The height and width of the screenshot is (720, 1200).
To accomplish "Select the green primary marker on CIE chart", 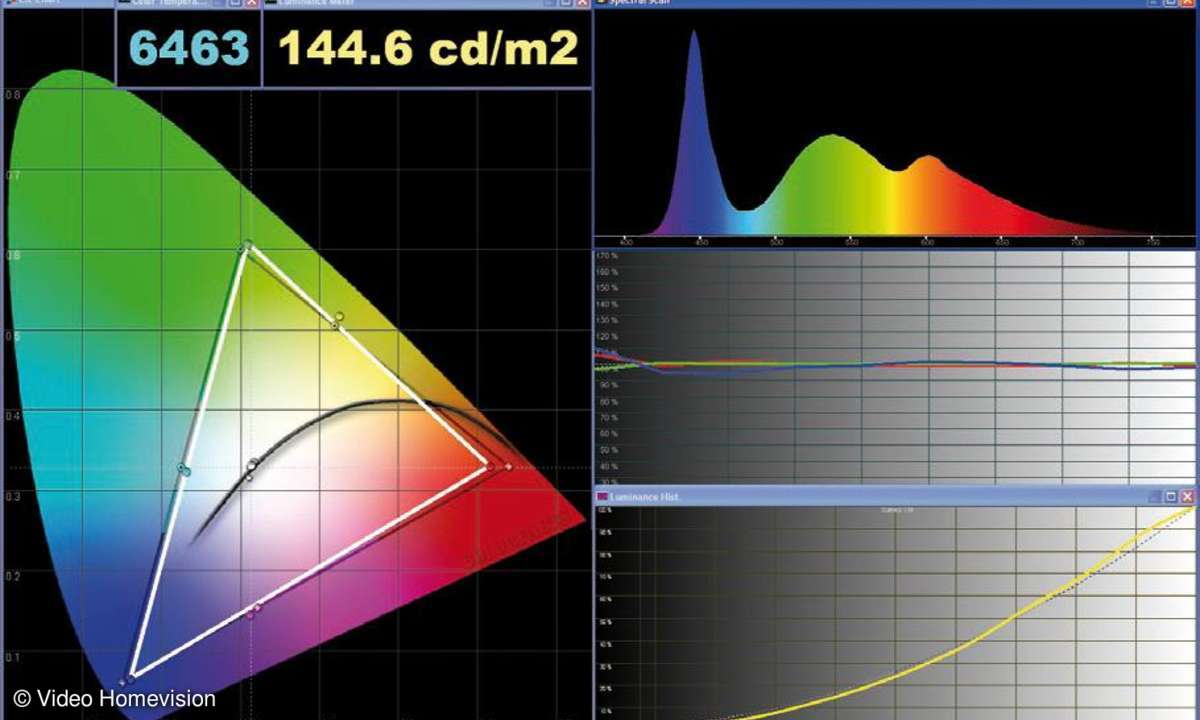I will tap(246, 245).
